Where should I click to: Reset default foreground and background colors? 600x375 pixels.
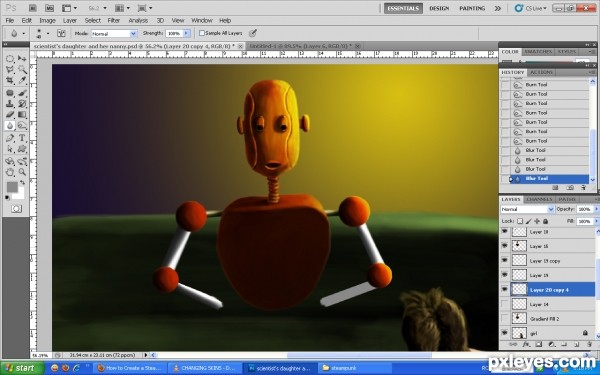point(7,198)
